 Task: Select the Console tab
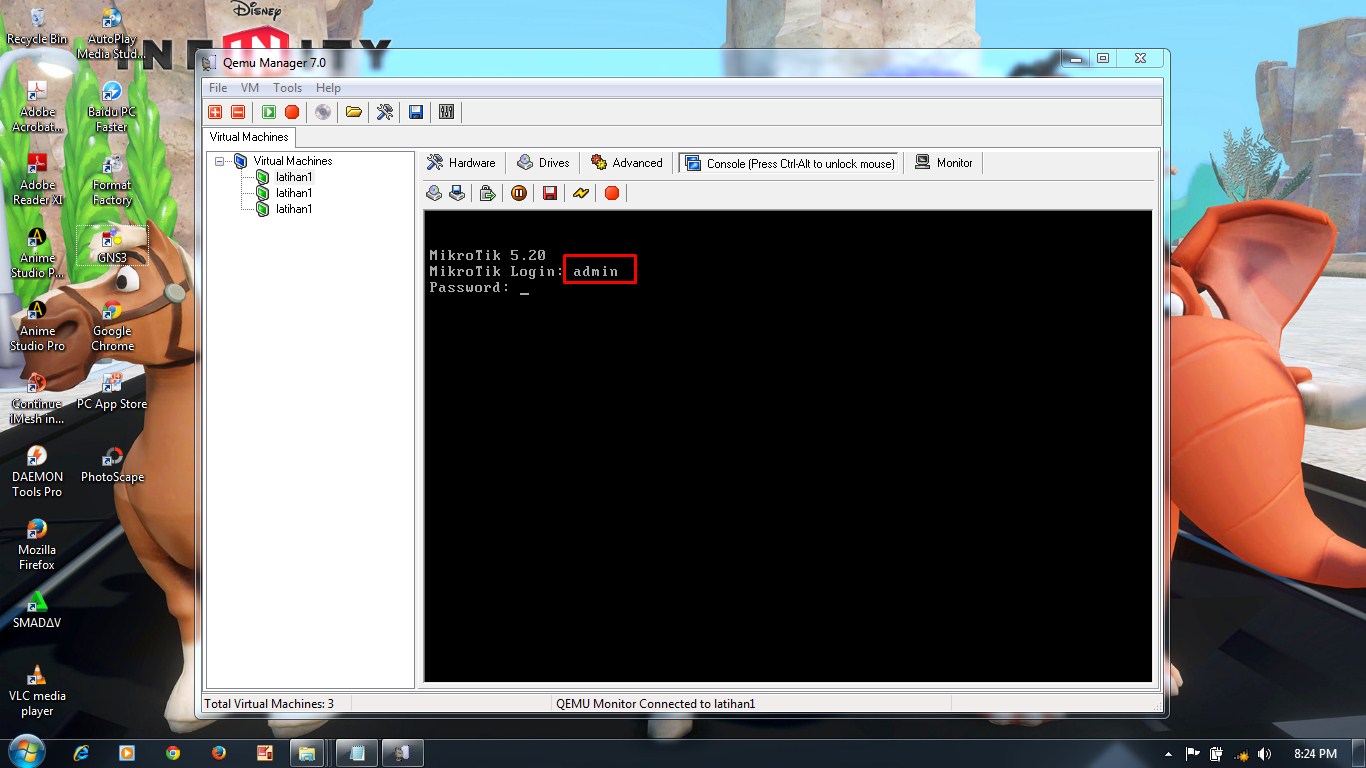pos(790,163)
